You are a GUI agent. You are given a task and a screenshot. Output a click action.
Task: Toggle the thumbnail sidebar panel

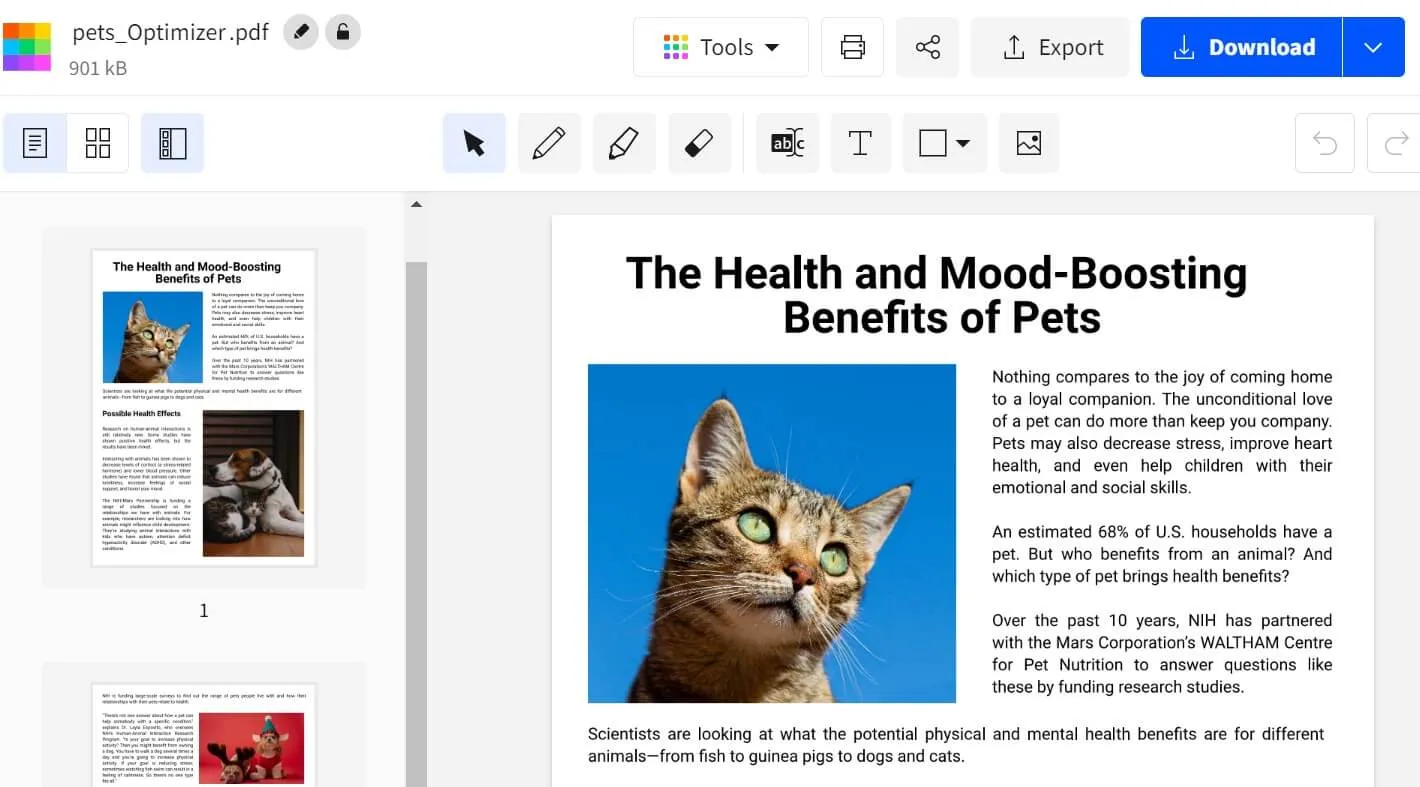(x=172, y=143)
